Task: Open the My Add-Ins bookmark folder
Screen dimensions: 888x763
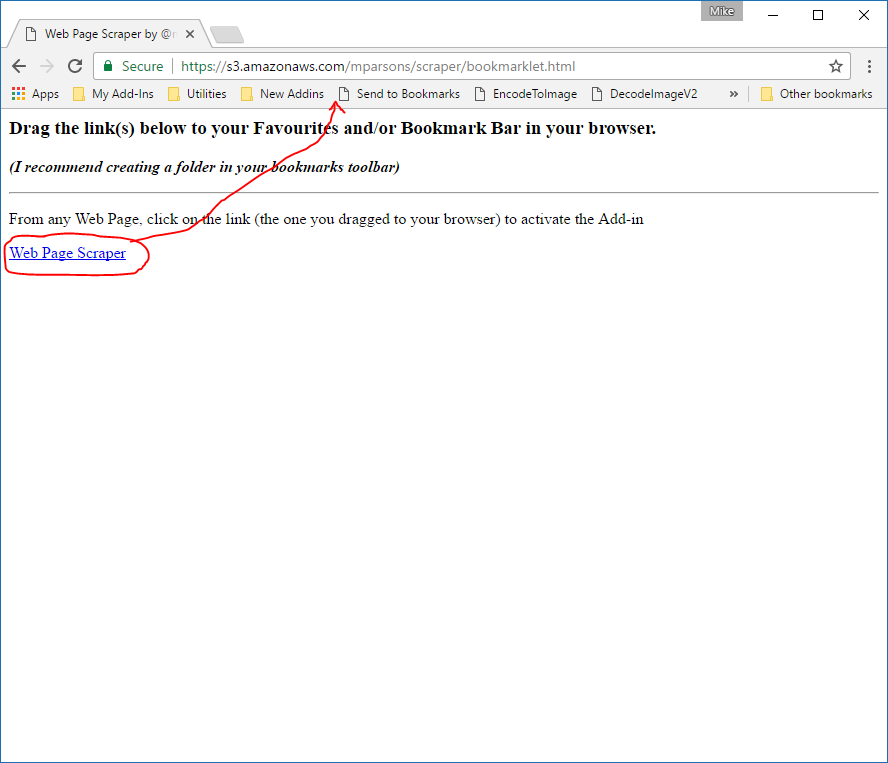Action: click(x=114, y=94)
